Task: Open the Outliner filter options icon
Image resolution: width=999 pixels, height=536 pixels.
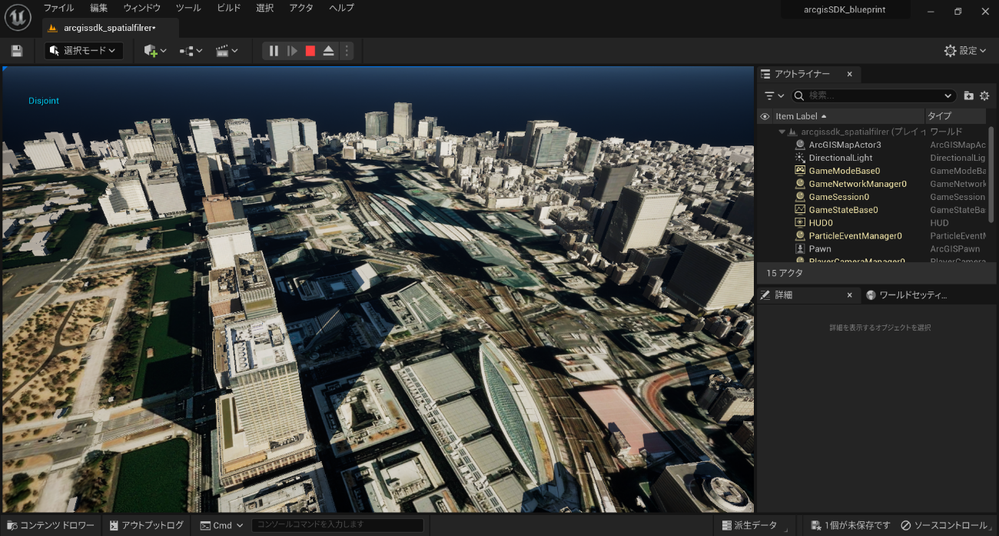Action: tap(773, 96)
